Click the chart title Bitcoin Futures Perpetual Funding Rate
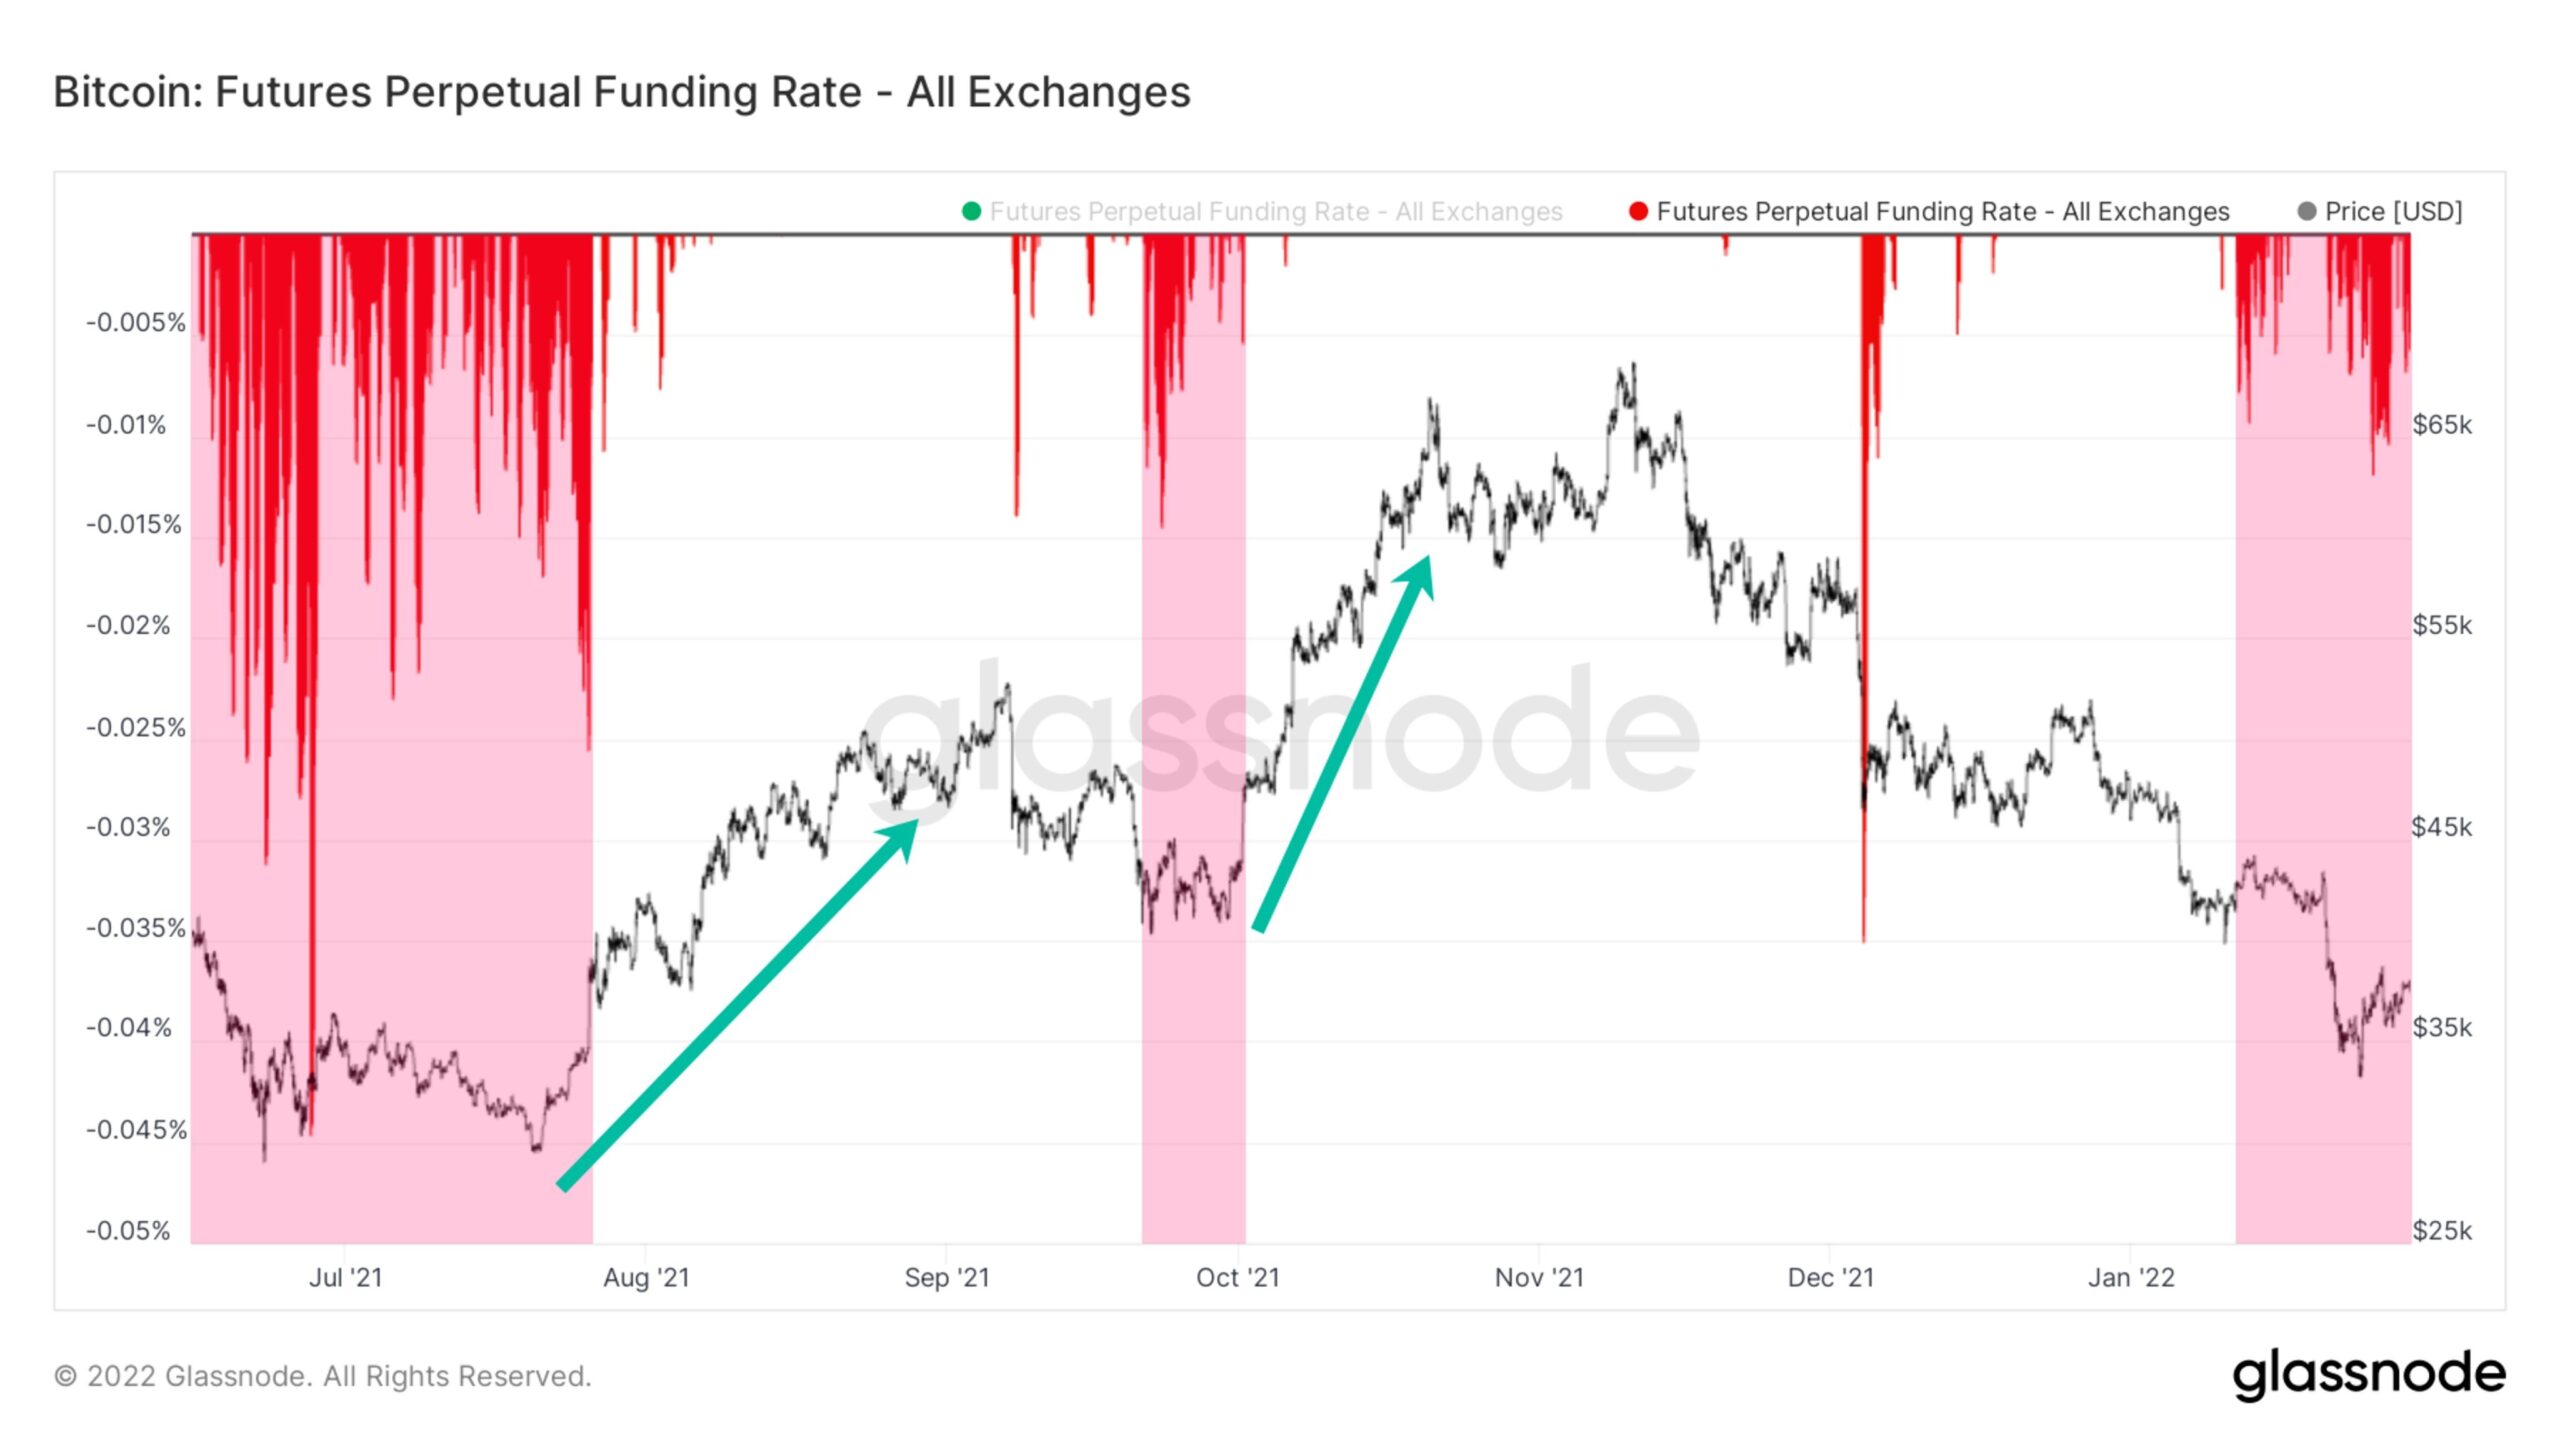This screenshot has width=2560, height=1440. click(622, 92)
